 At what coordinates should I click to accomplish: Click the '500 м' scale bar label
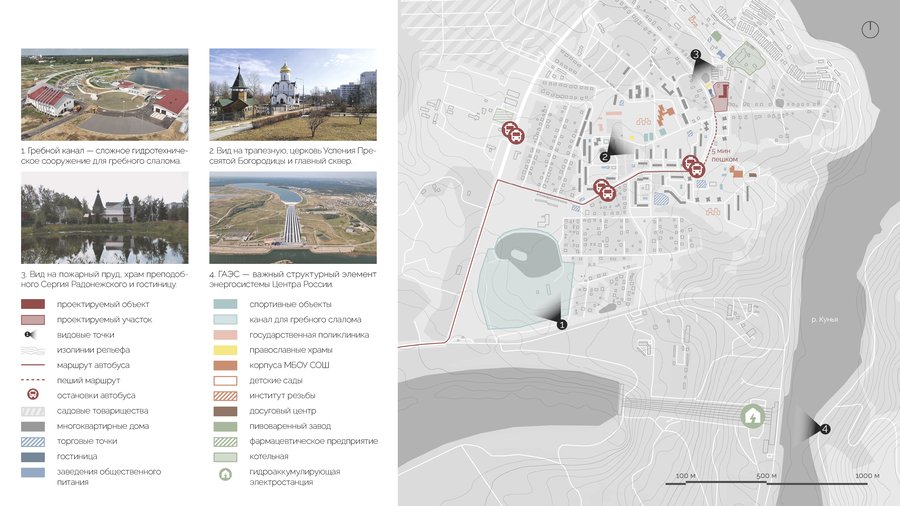pos(766,476)
